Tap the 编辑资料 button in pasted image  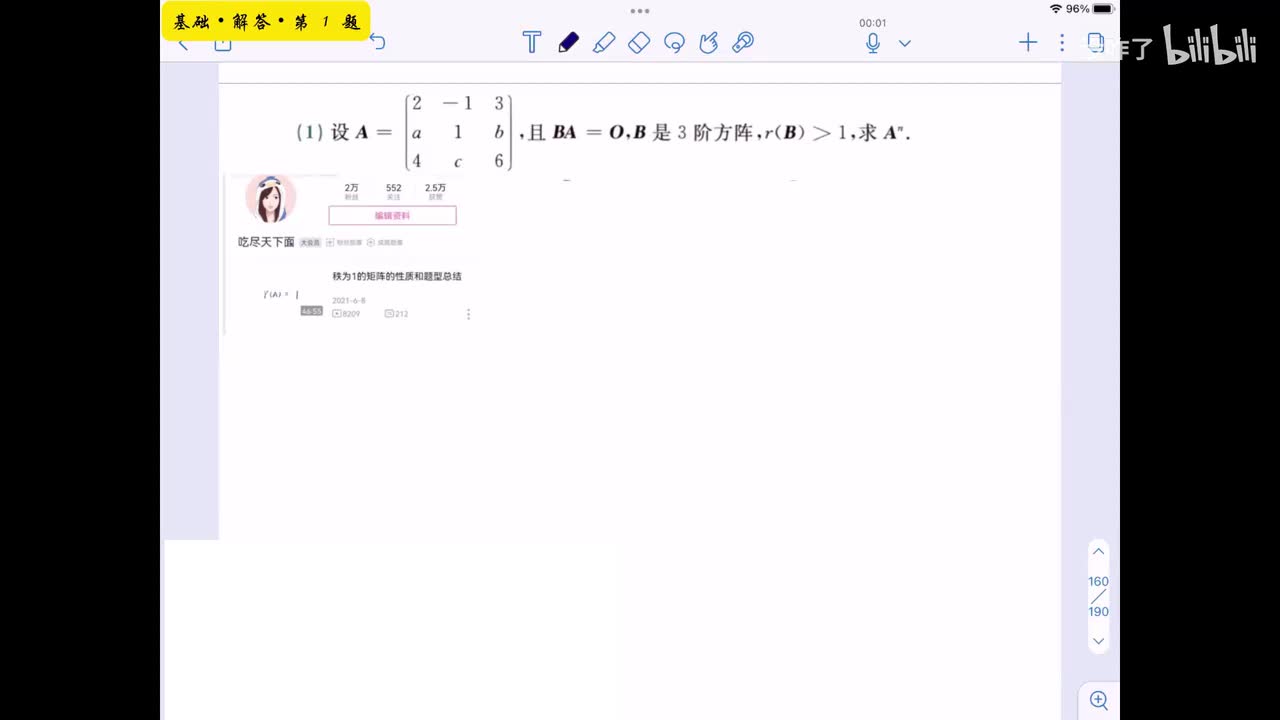[x=392, y=215]
